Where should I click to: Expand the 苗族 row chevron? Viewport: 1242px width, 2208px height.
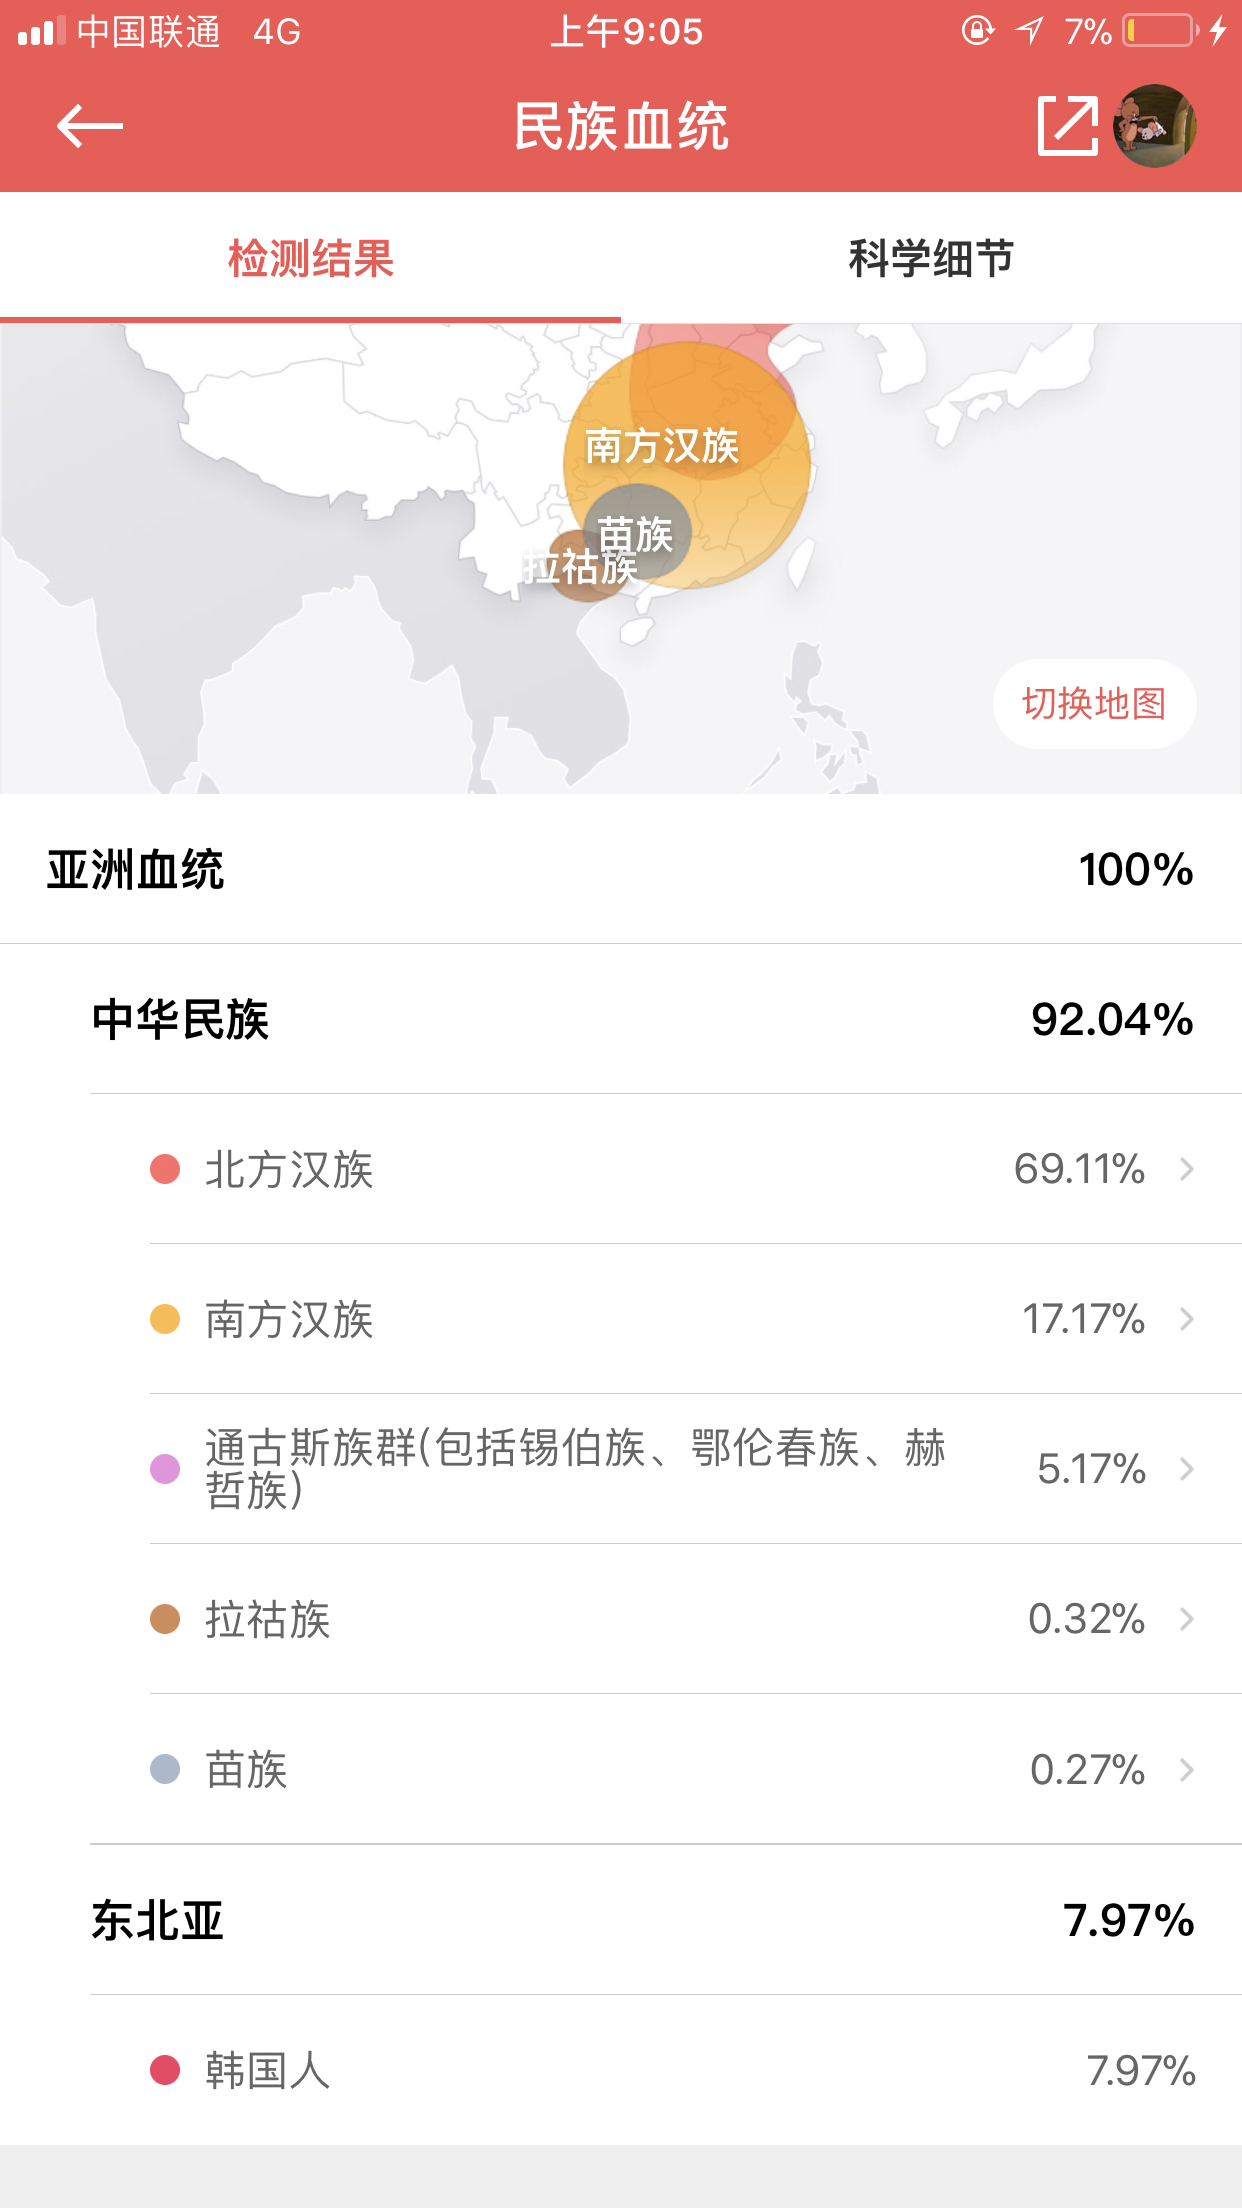1187,1770
